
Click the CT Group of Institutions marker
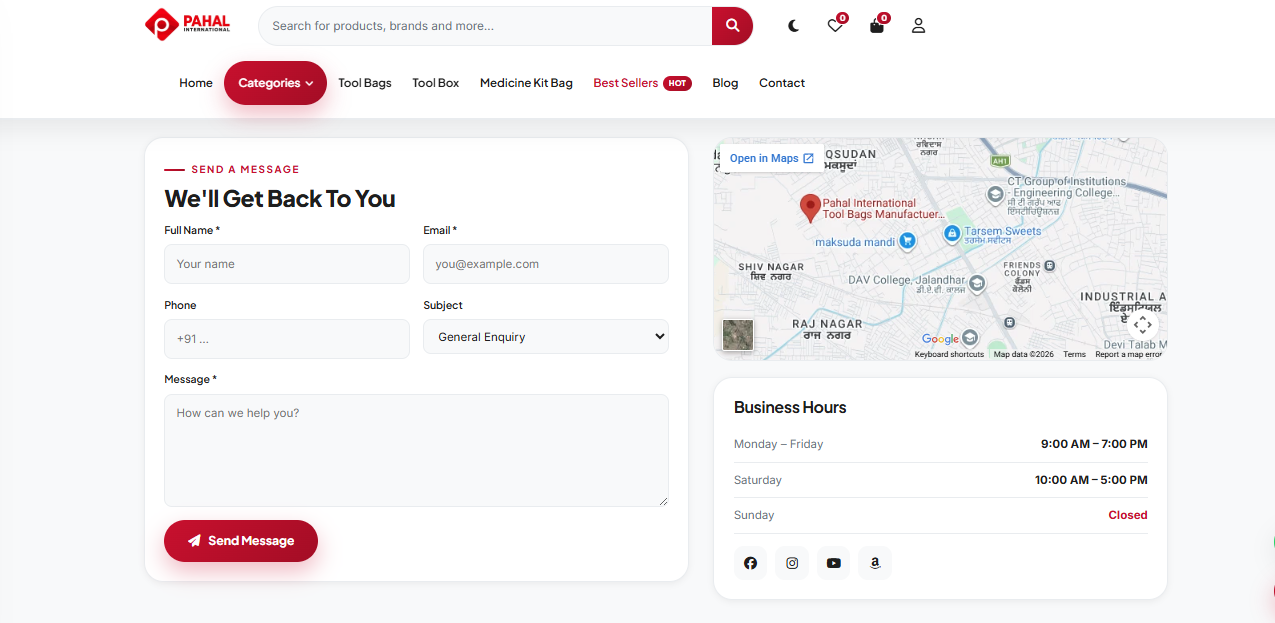(995, 194)
